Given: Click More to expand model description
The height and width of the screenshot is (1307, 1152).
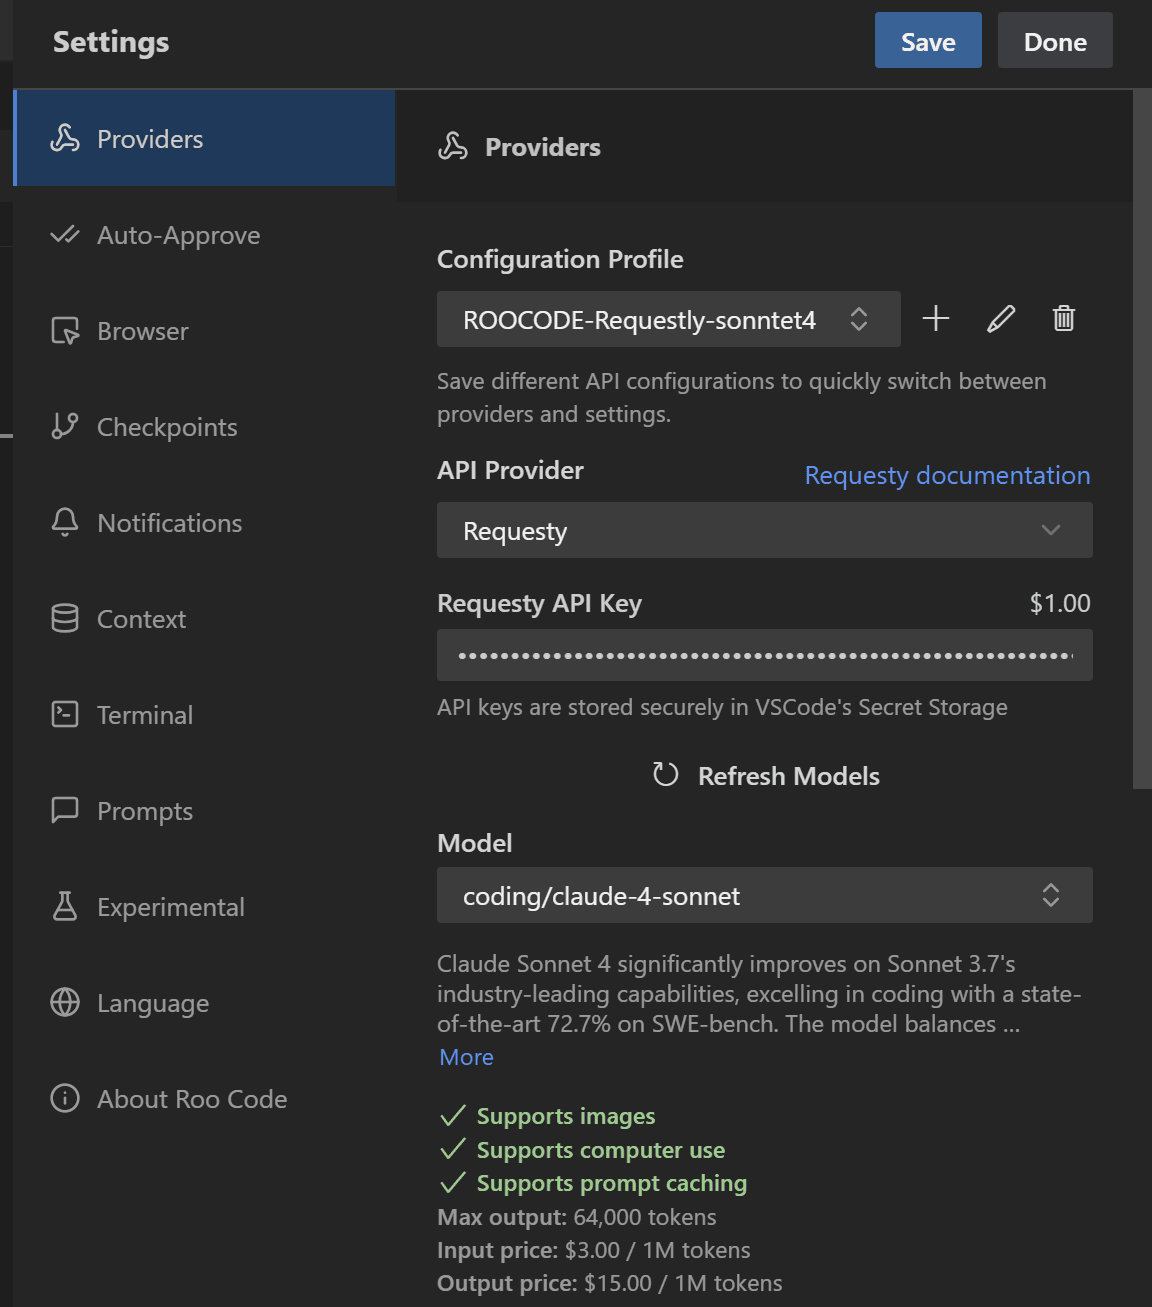Looking at the screenshot, I should click(466, 1057).
